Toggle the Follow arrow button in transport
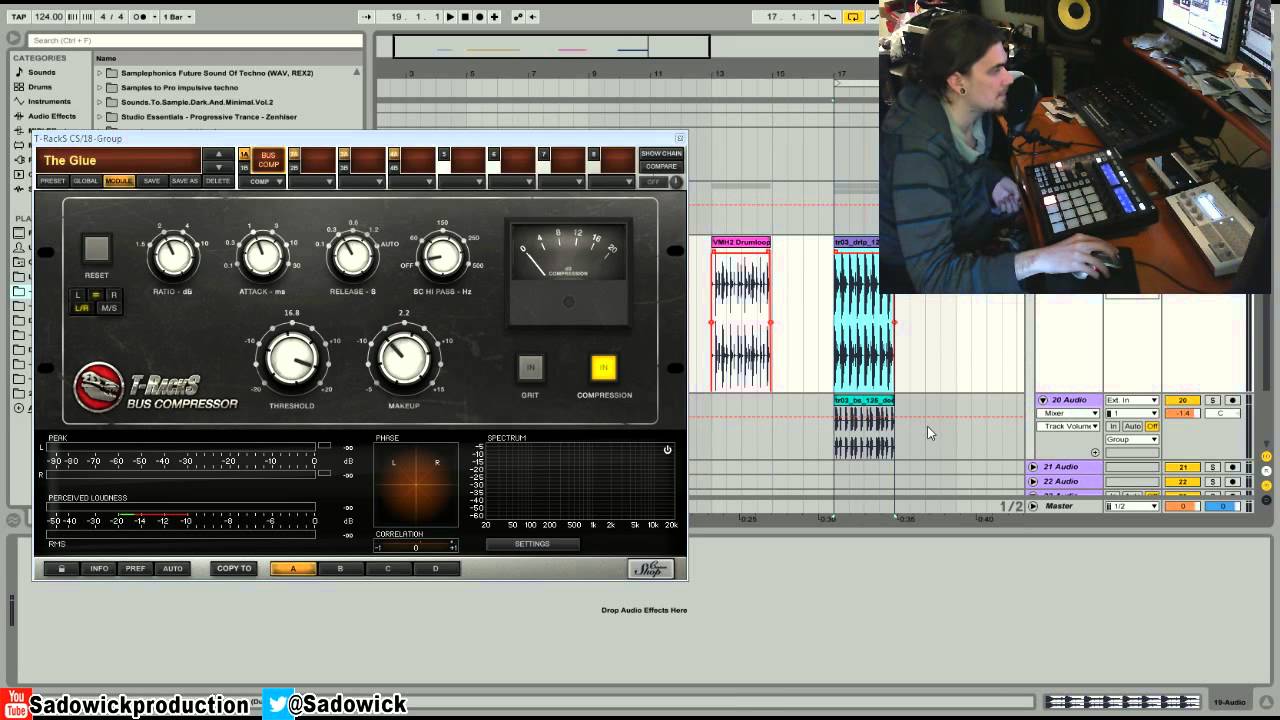The image size is (1280, 720). tap(366, 17)
